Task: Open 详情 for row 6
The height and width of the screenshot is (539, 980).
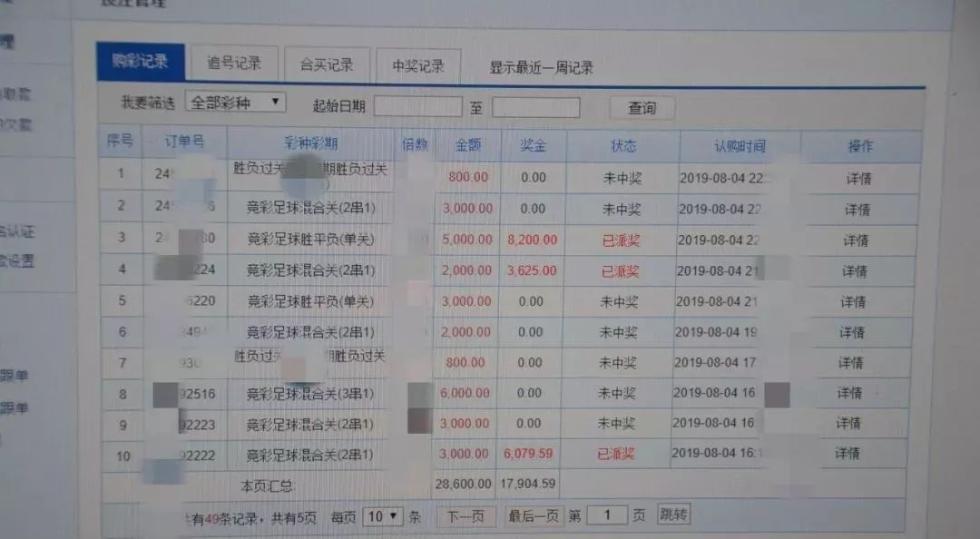Action: (x=852, y=333)
